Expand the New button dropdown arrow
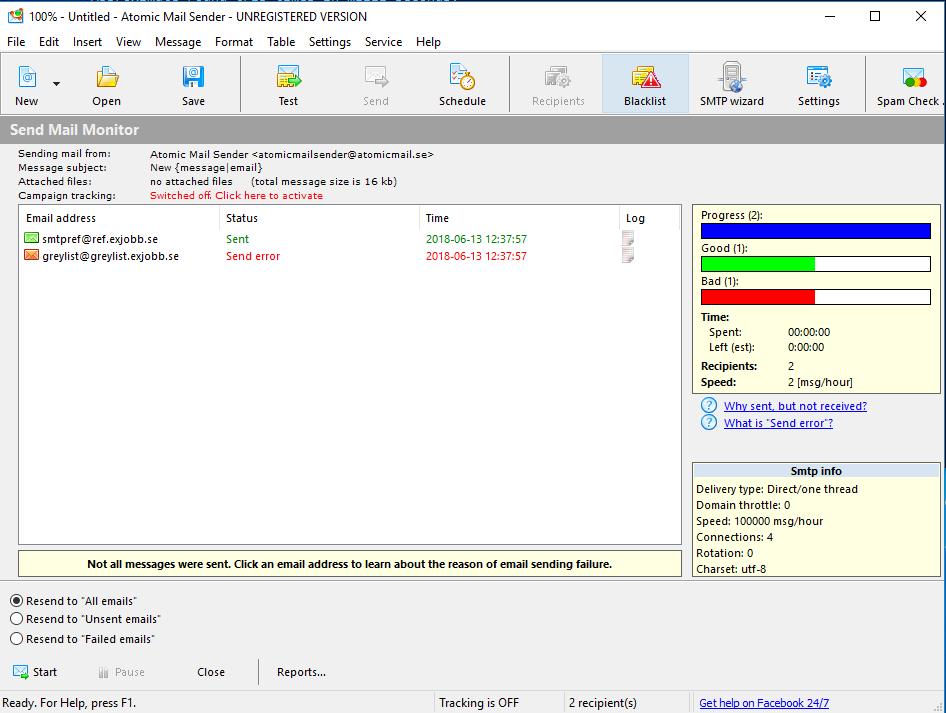 [x=56, y=84]
